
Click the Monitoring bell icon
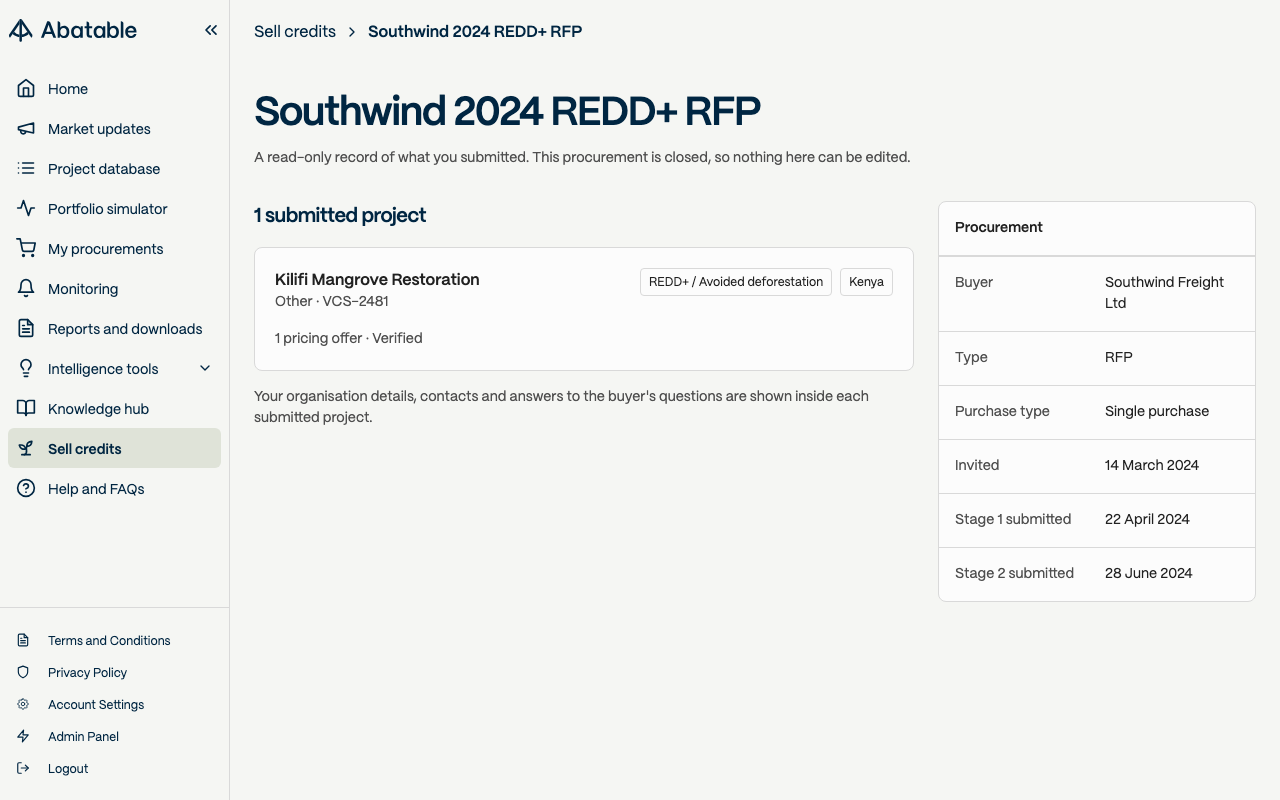pyautogui.click(x=26, y=289)
